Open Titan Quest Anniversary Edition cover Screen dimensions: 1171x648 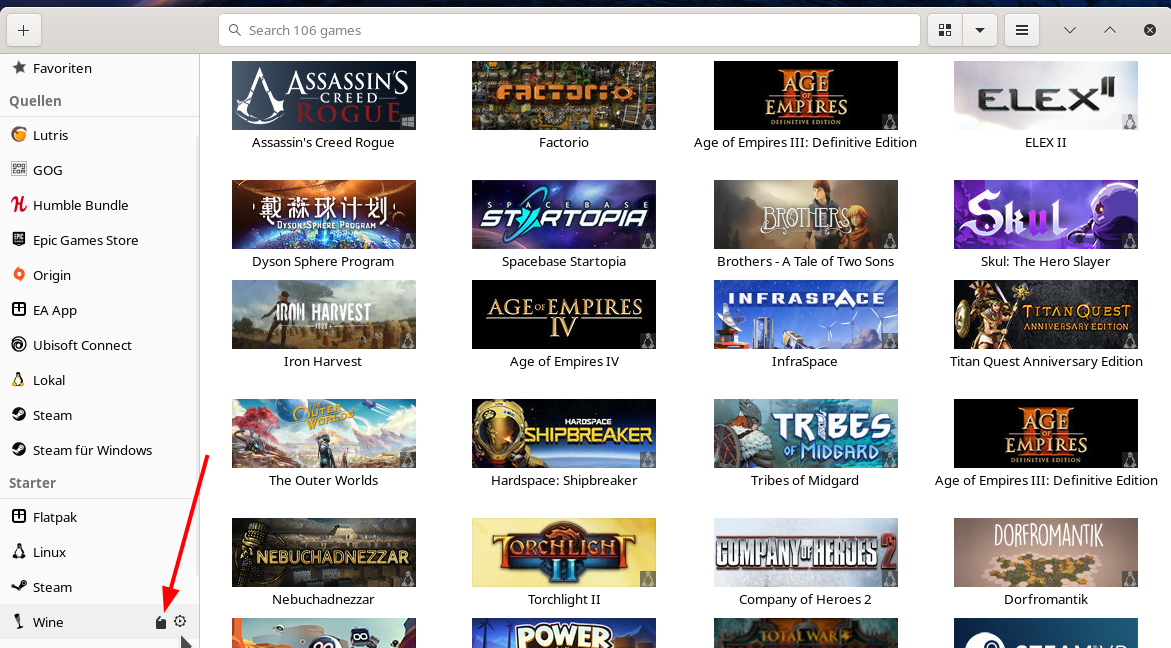pos(1046,314)
